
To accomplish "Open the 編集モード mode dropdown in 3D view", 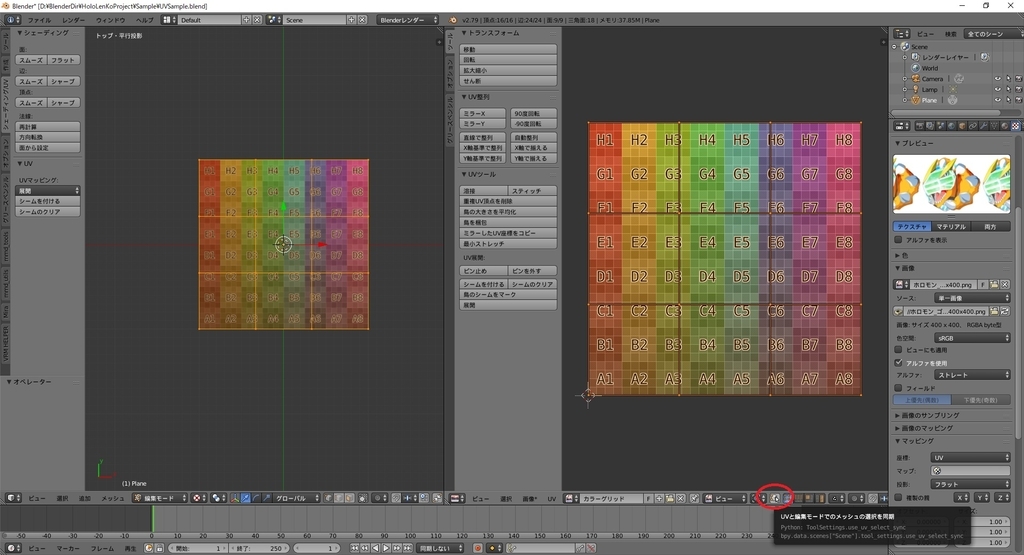I will 159,498.
